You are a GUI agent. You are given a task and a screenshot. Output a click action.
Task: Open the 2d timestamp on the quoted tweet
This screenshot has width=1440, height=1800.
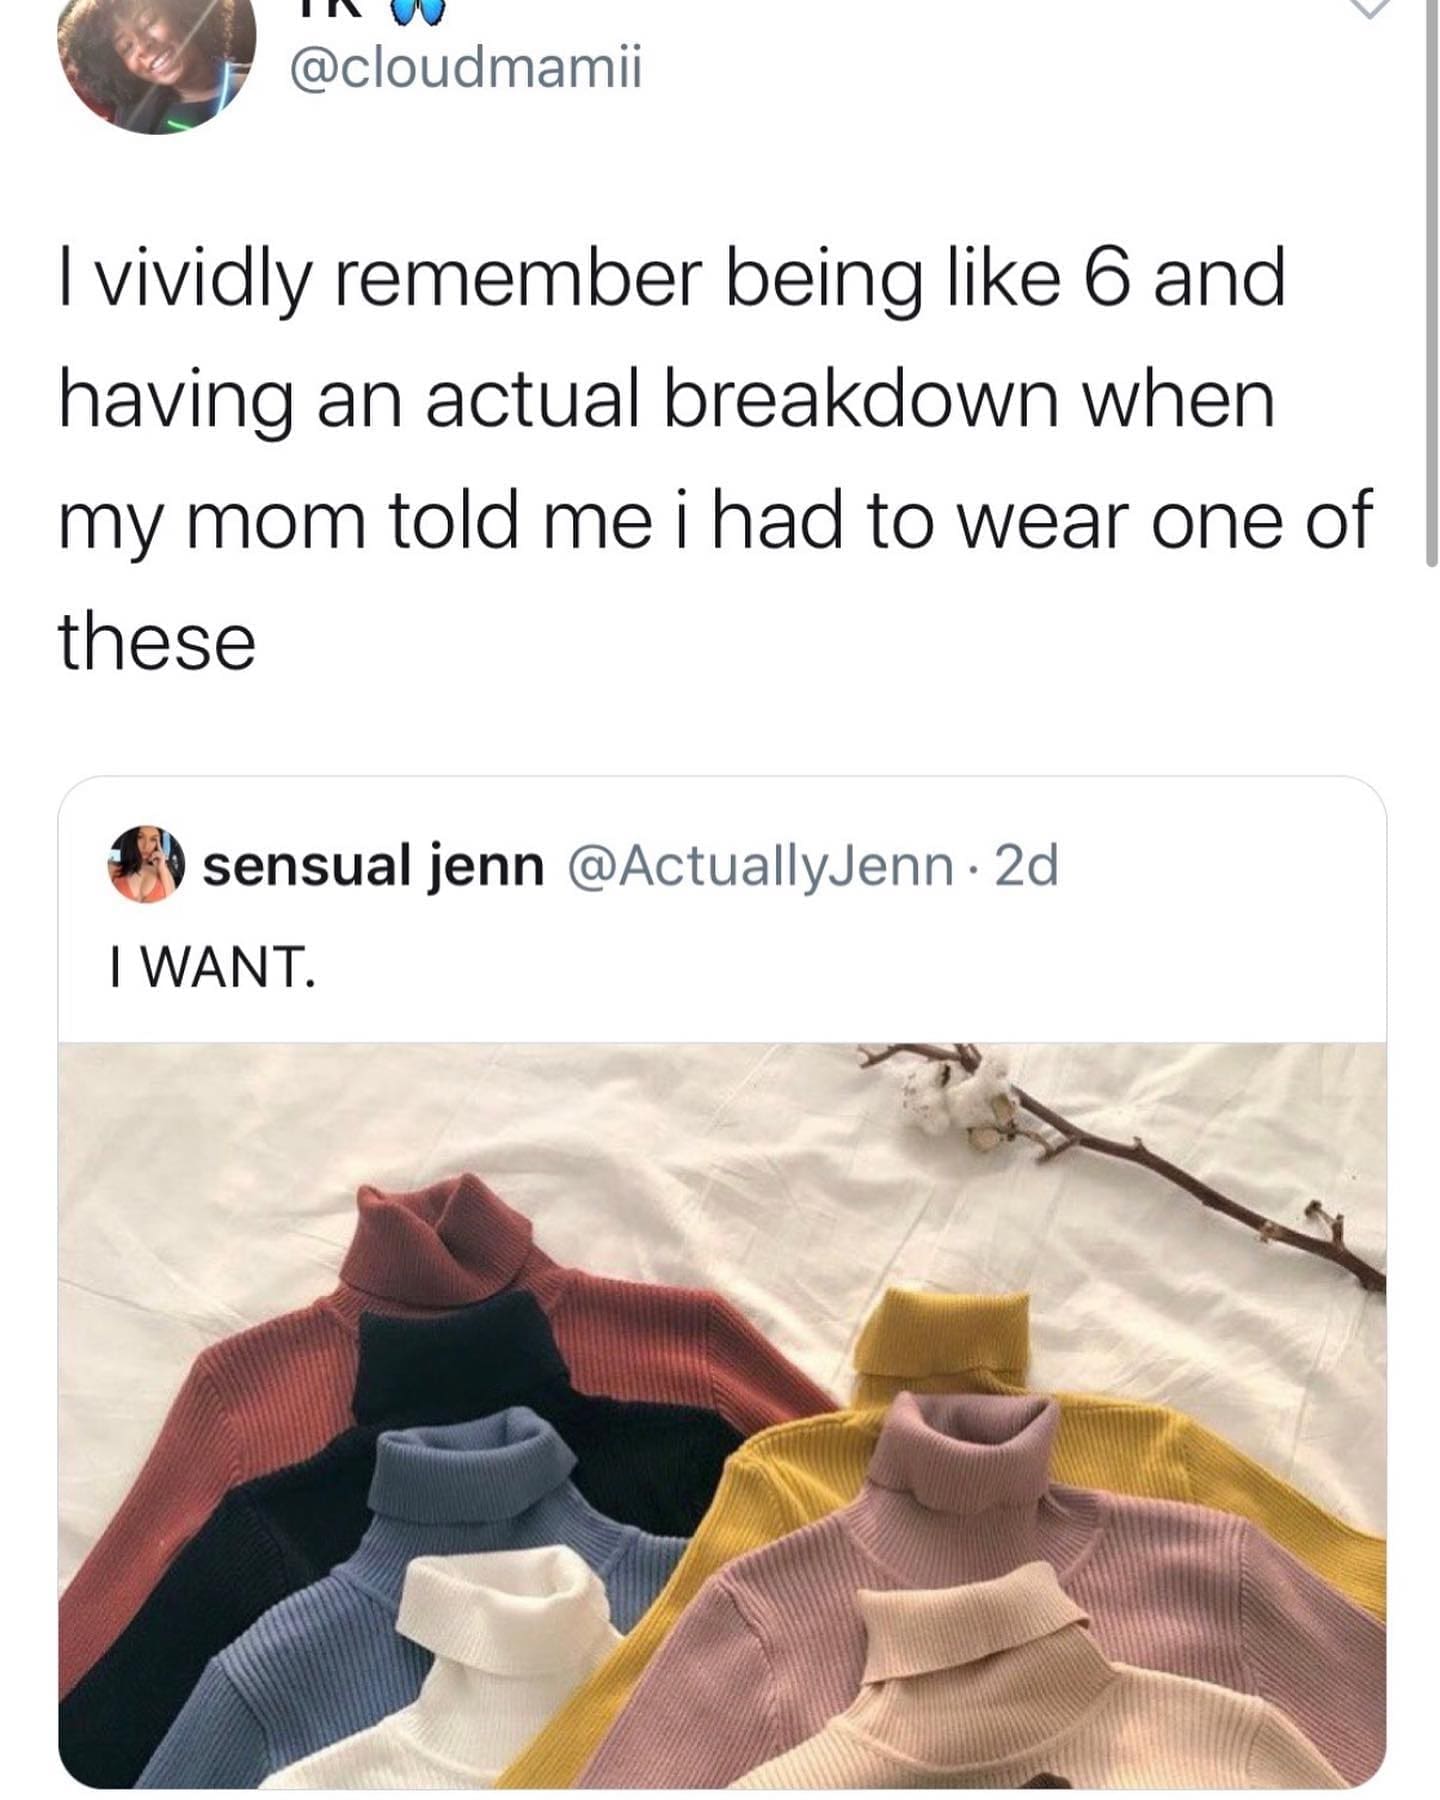(x=1027, y=866)
